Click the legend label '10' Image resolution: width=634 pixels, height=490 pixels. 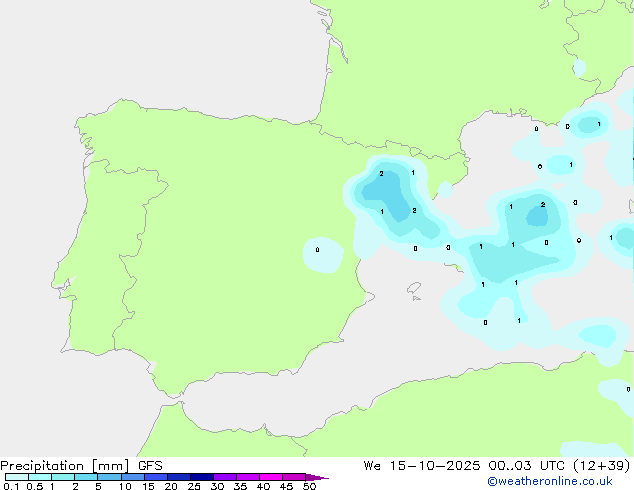coord(125,486)
